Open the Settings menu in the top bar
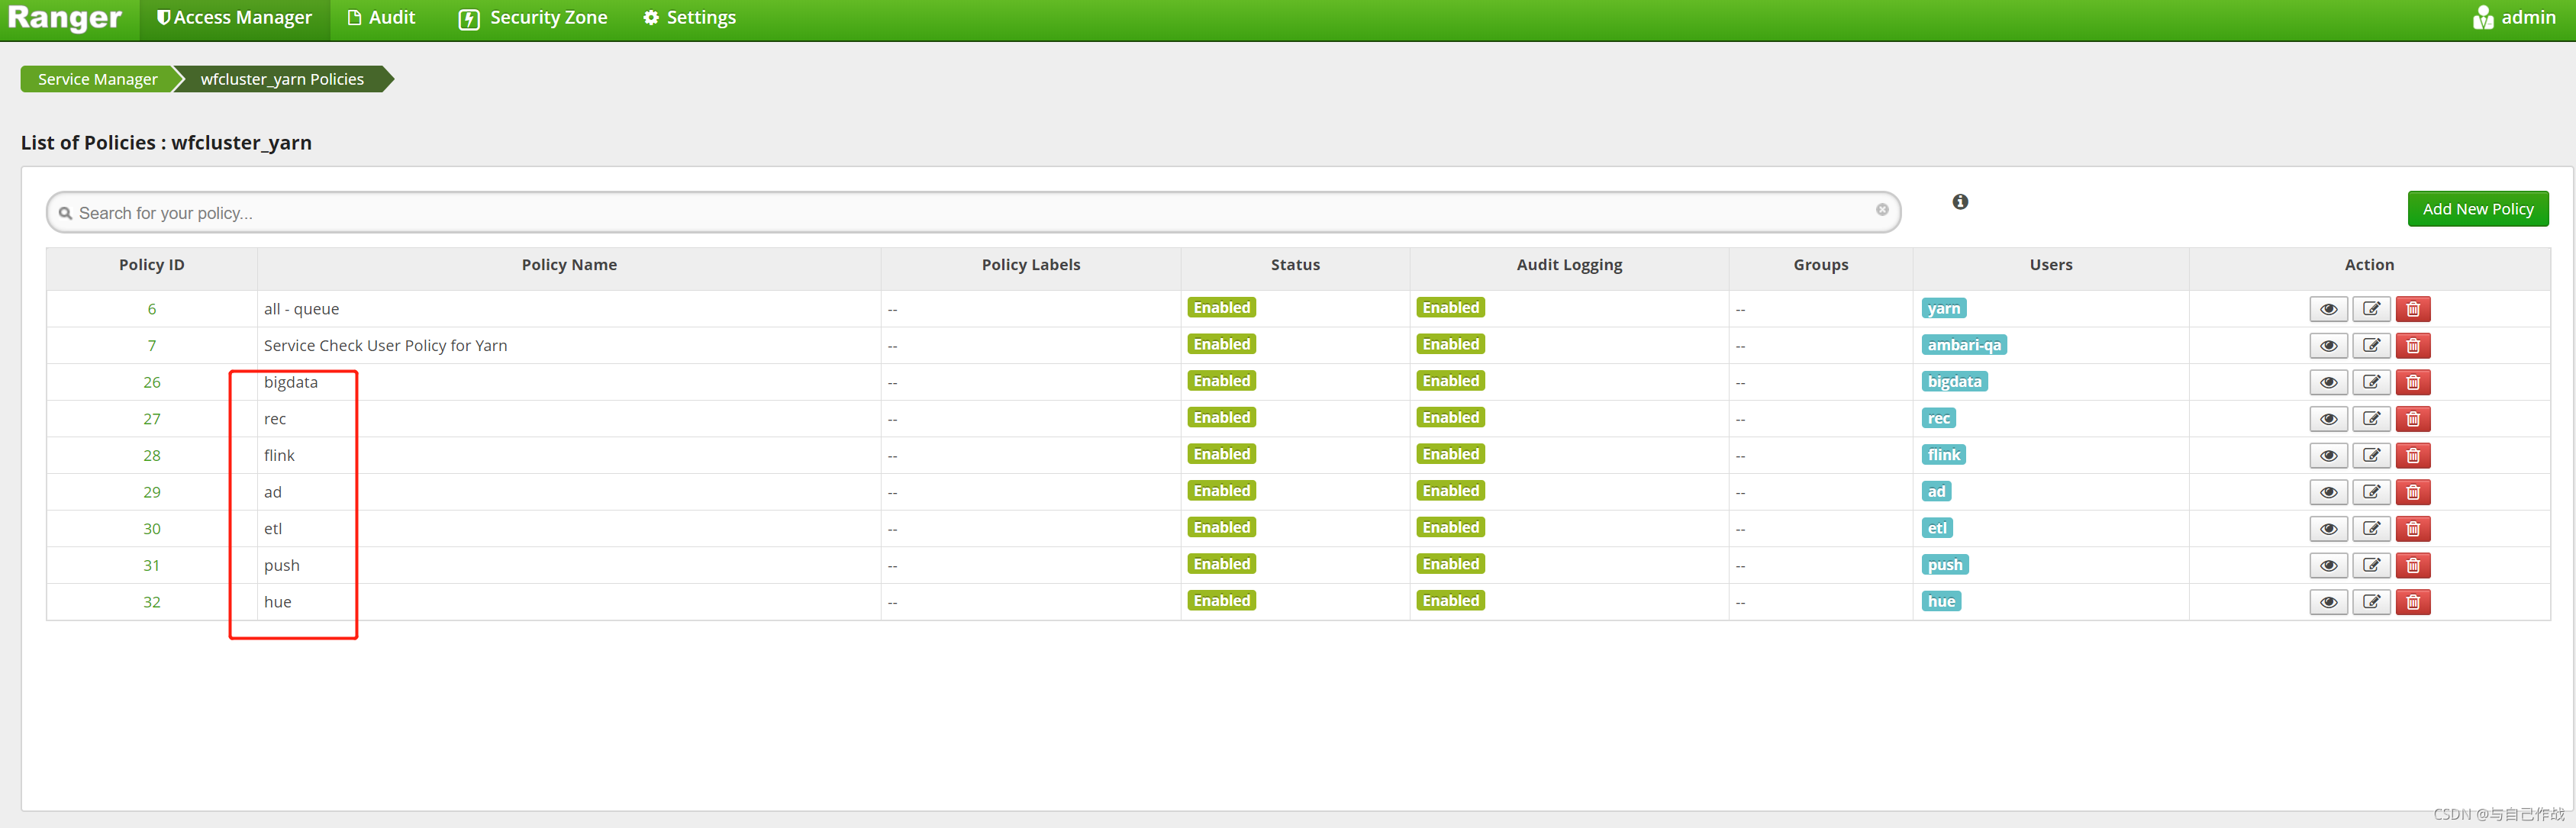 689,18
